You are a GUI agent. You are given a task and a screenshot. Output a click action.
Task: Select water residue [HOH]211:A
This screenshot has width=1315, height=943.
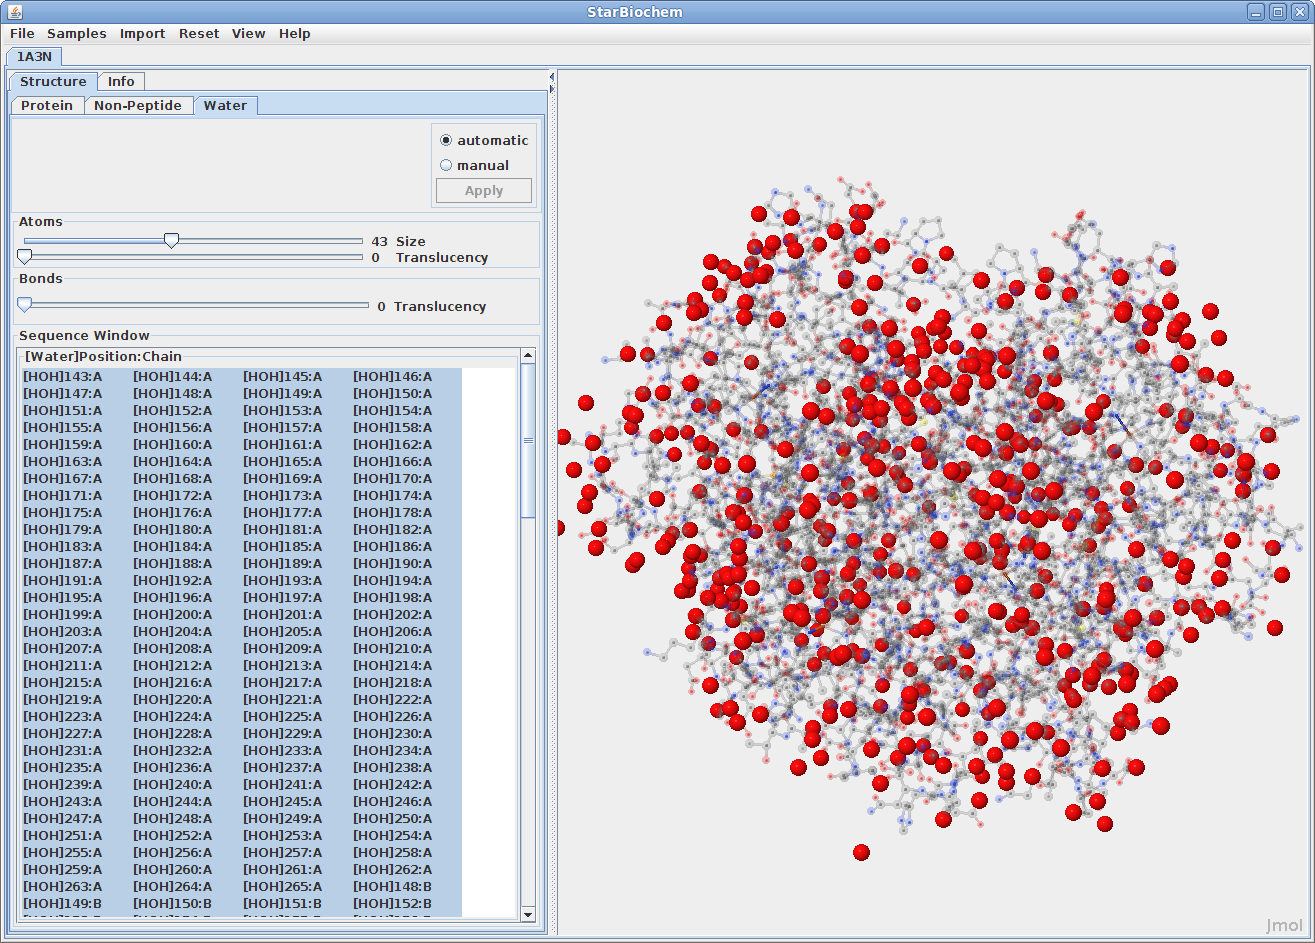[63, 665]
